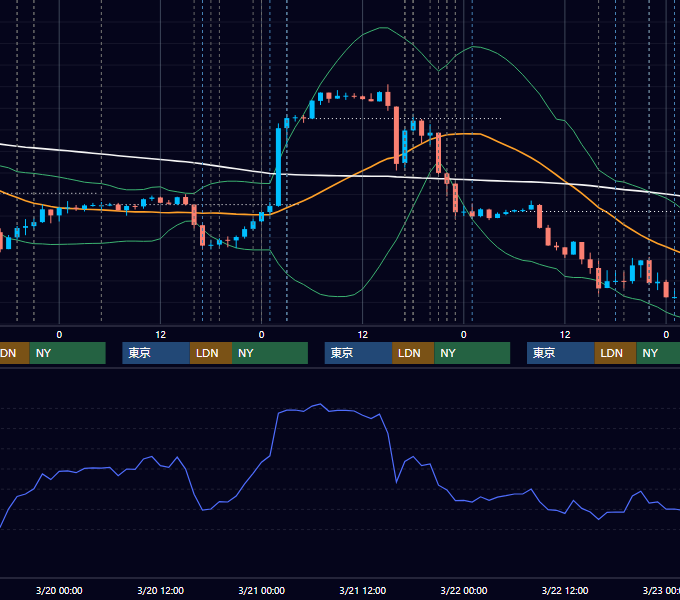Select the NY session block beginning 3/20 evening
The image size is (680, 600).
270,353
